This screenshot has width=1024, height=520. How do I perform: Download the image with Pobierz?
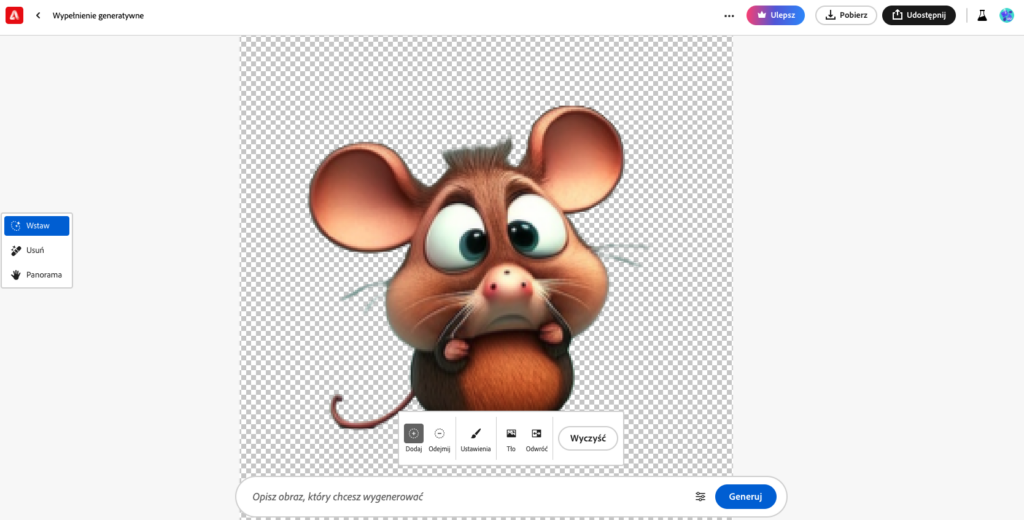click(x=845, y=15)
